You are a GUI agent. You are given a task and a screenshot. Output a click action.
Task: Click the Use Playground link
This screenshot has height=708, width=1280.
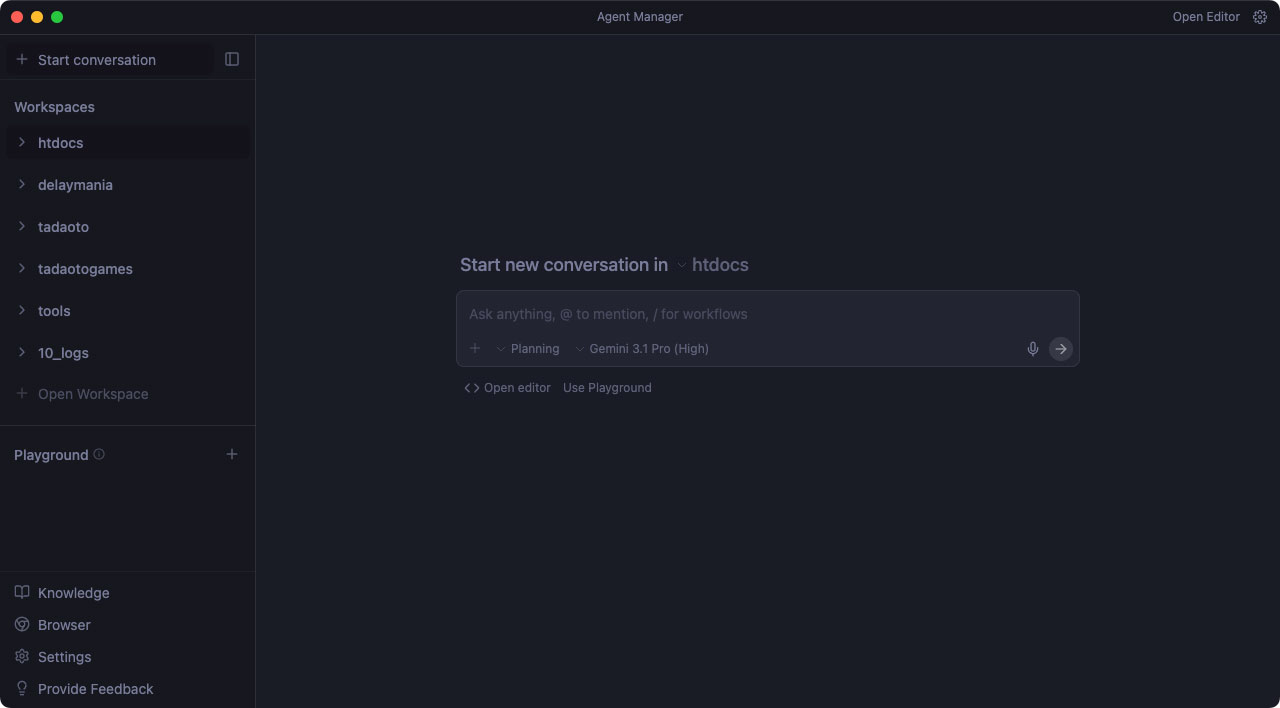pyautogui.click(x=607, y=388)
